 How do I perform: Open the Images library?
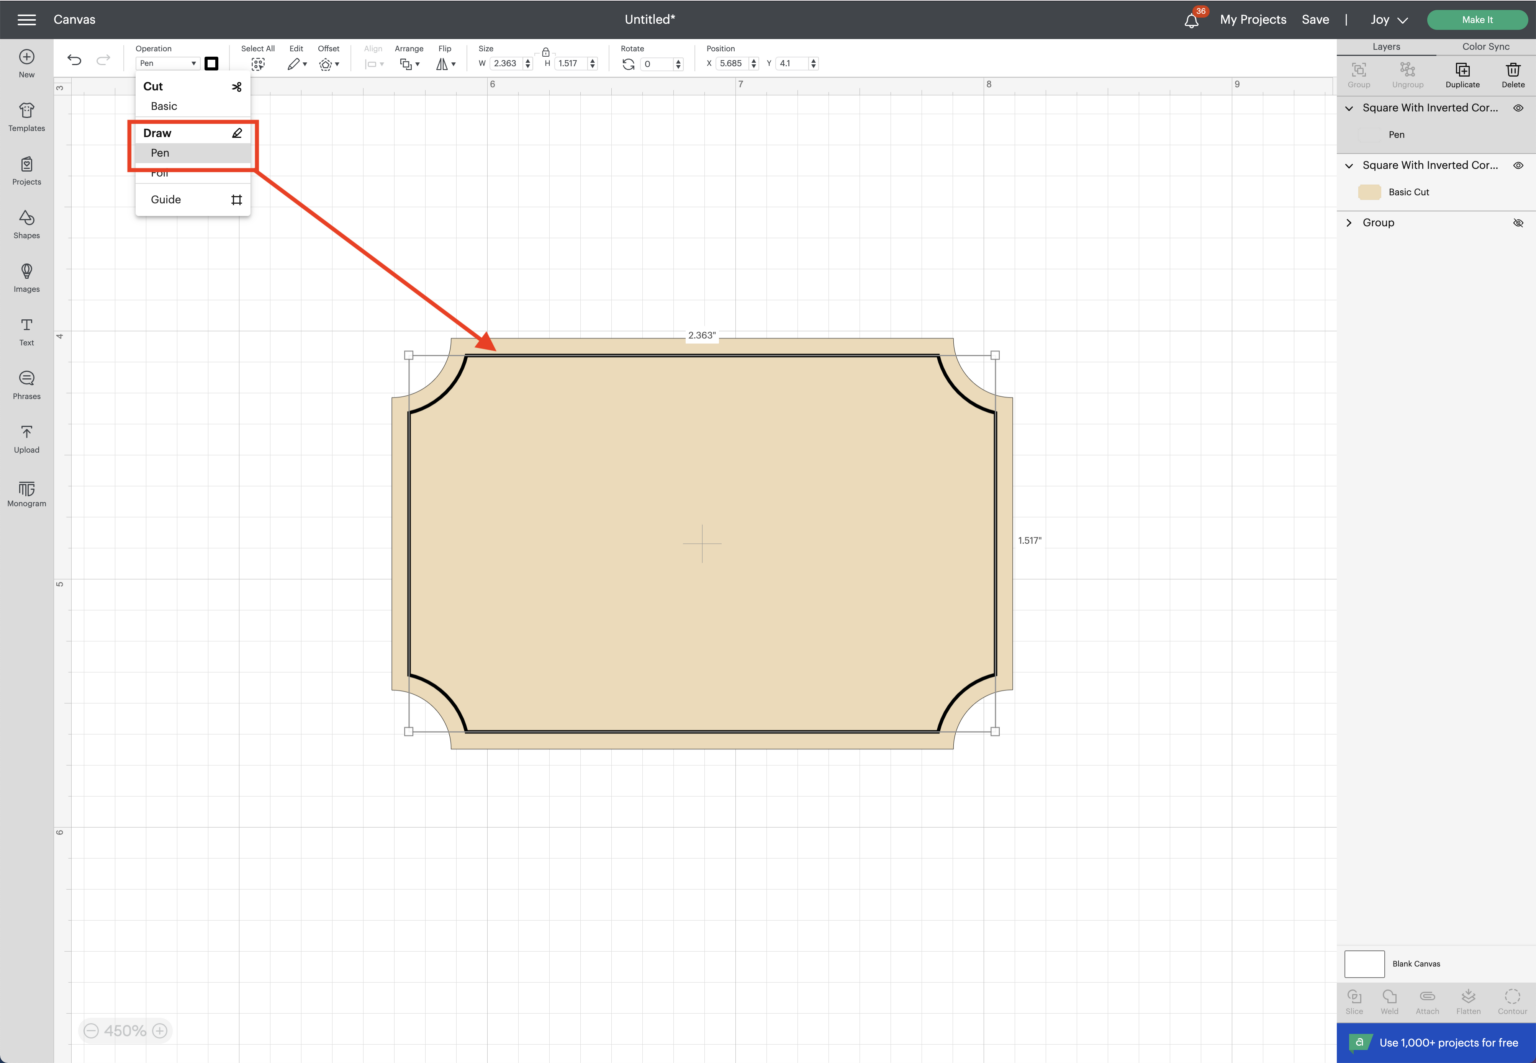click(x=27, y=277)
